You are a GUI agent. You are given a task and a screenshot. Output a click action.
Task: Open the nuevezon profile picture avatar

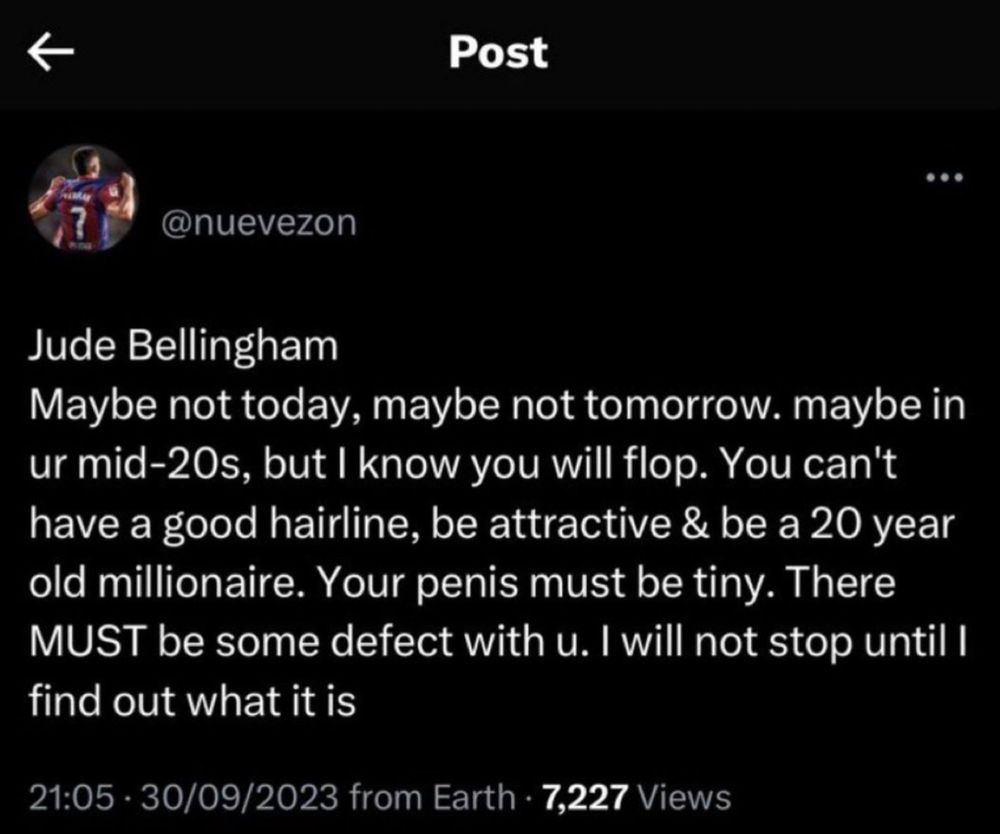[x=83, y=198]
